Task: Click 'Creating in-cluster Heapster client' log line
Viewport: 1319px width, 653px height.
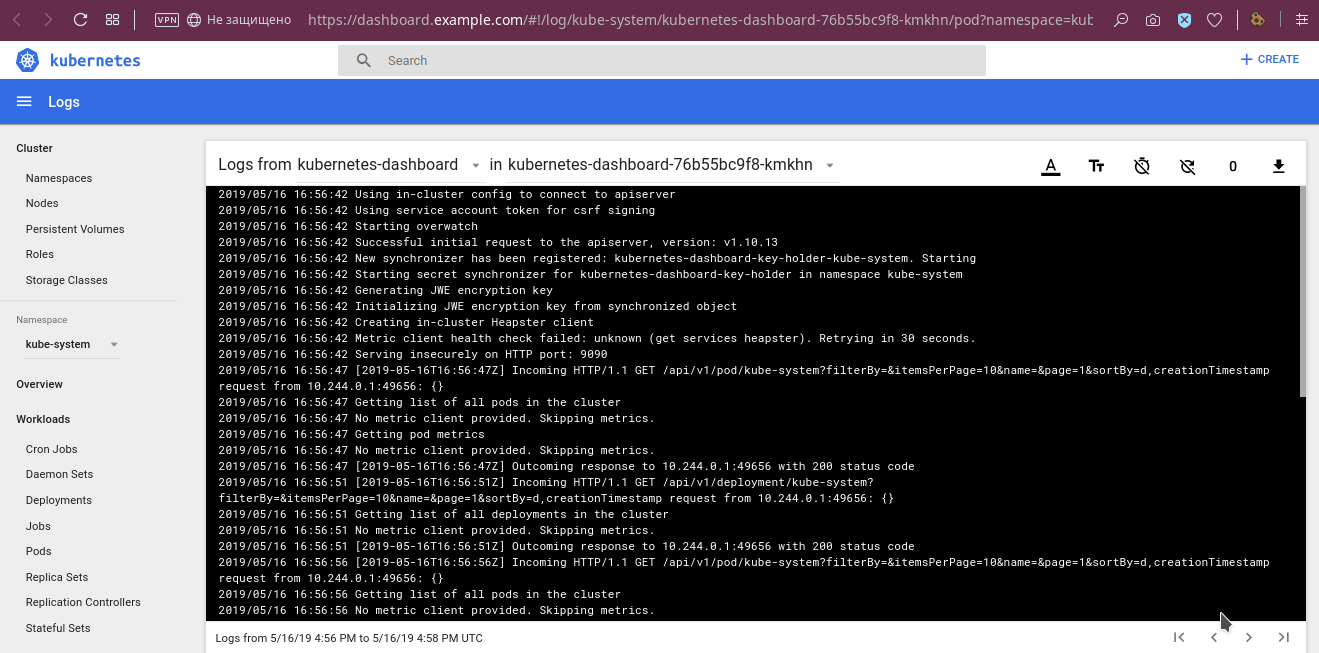Action: (x=406, y=322)
